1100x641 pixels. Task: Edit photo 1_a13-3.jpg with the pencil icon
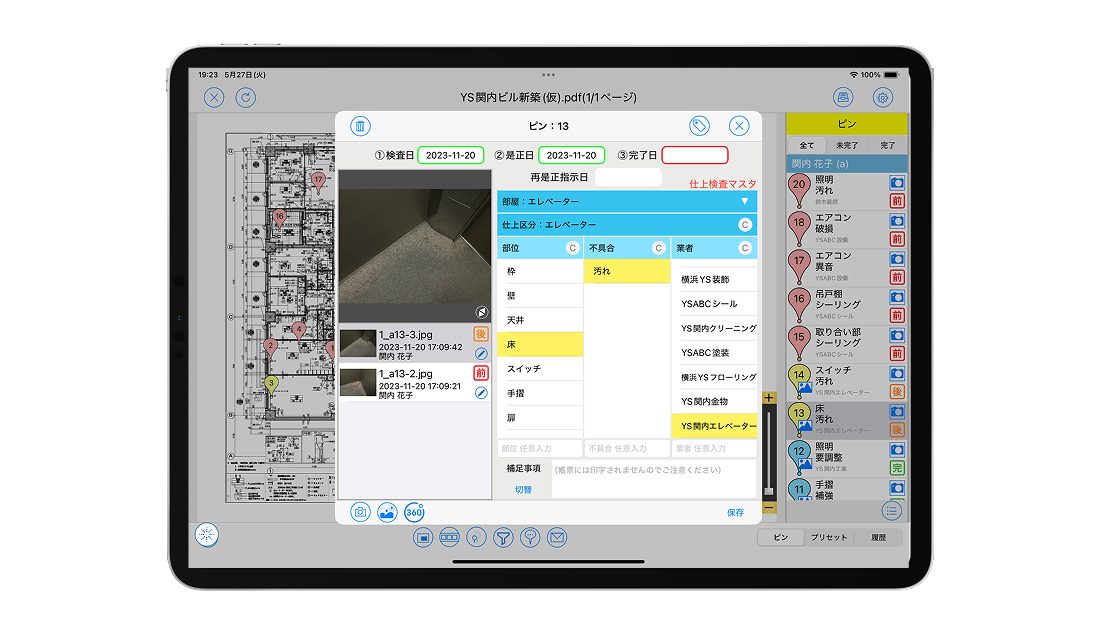pos(481,353)
